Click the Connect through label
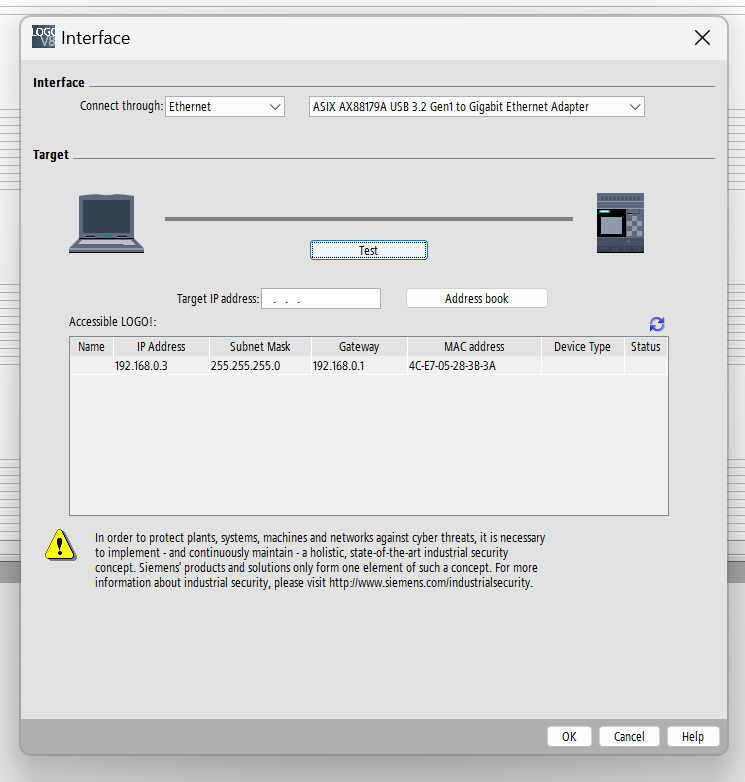Screen dimensions: 745x782 click(x=121, y=106)
